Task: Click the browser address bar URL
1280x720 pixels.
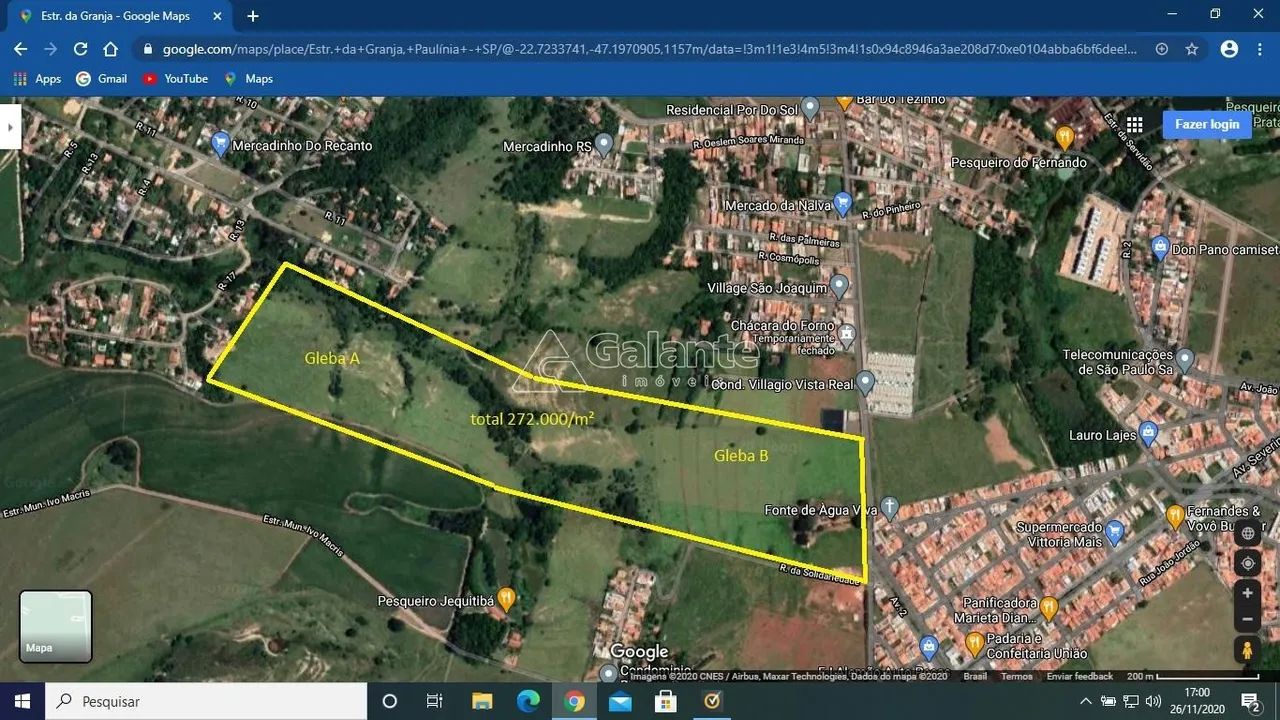Action: coord(640,49)
